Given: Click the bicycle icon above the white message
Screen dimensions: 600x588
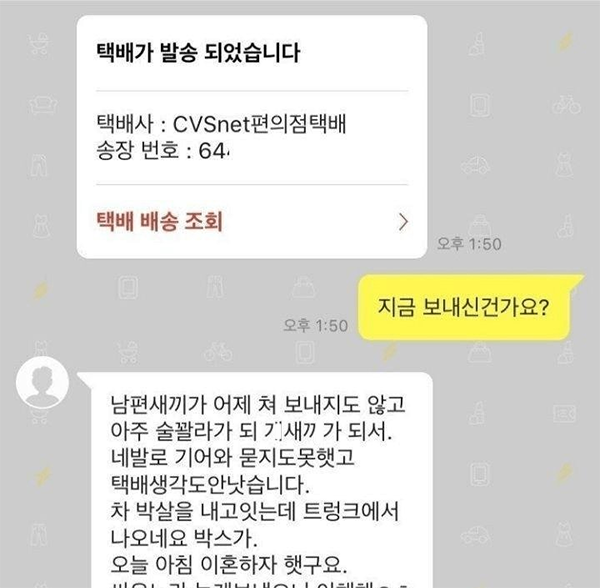Looking at the screenshot, I should click(217, 352).
